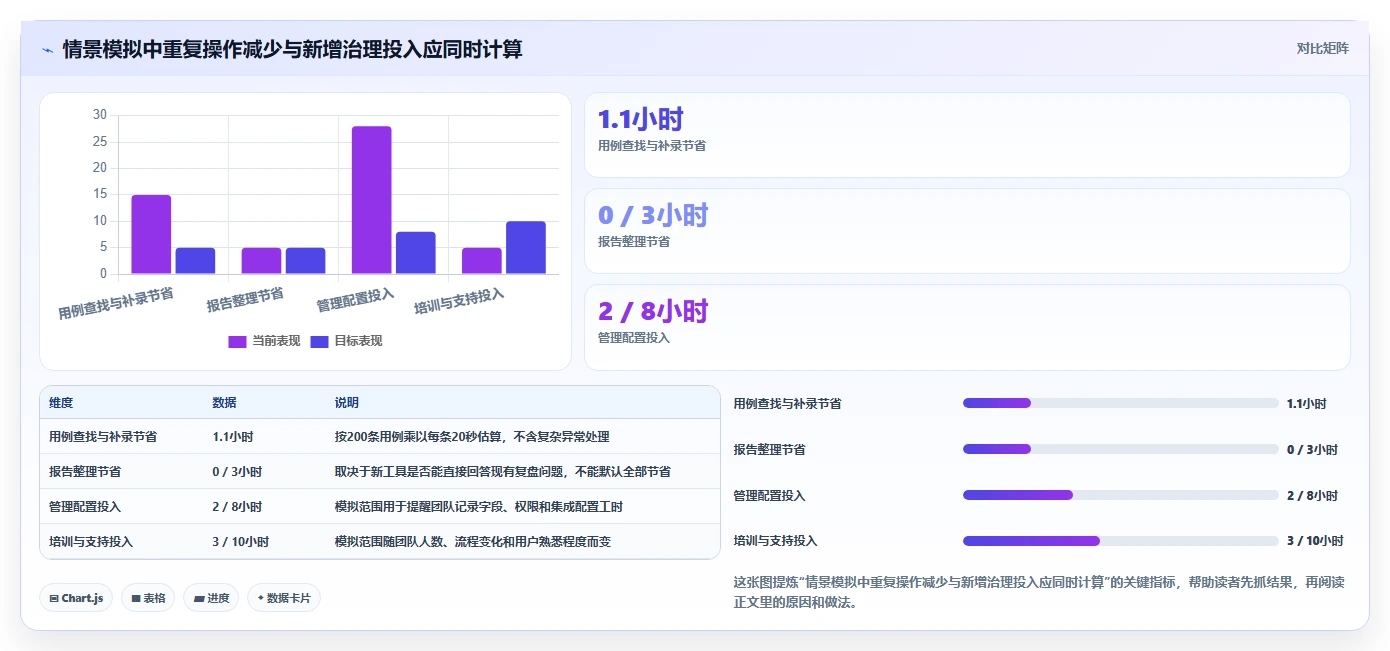Click the 2 / 8小时 管理配置投入 card

967,327
